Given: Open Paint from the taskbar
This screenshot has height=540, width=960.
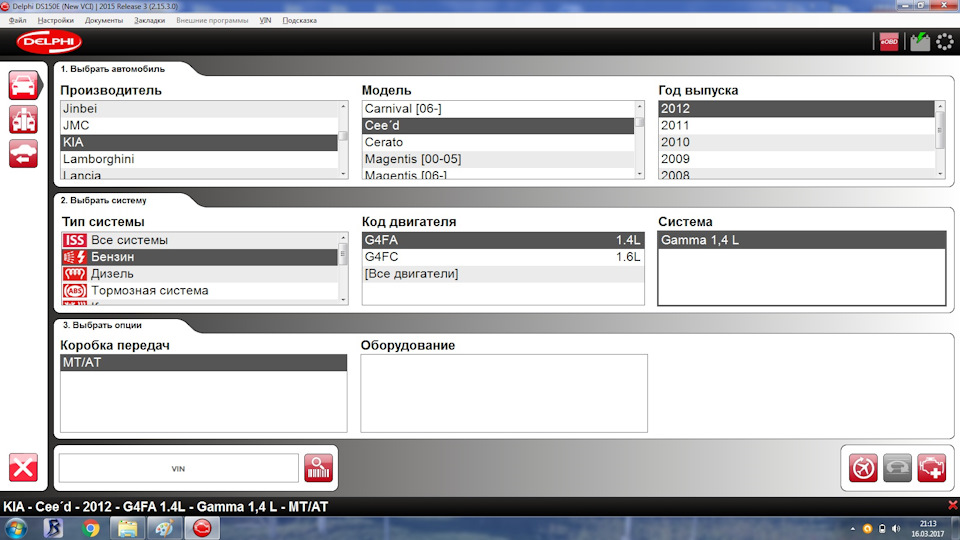Looking at the screenshot, I should click(x=164, y=528).
